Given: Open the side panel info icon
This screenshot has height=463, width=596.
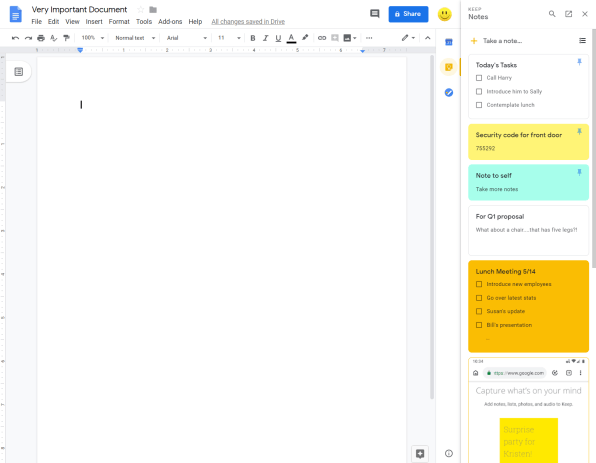Looking at the screenshot, I should tap(449, 453).
